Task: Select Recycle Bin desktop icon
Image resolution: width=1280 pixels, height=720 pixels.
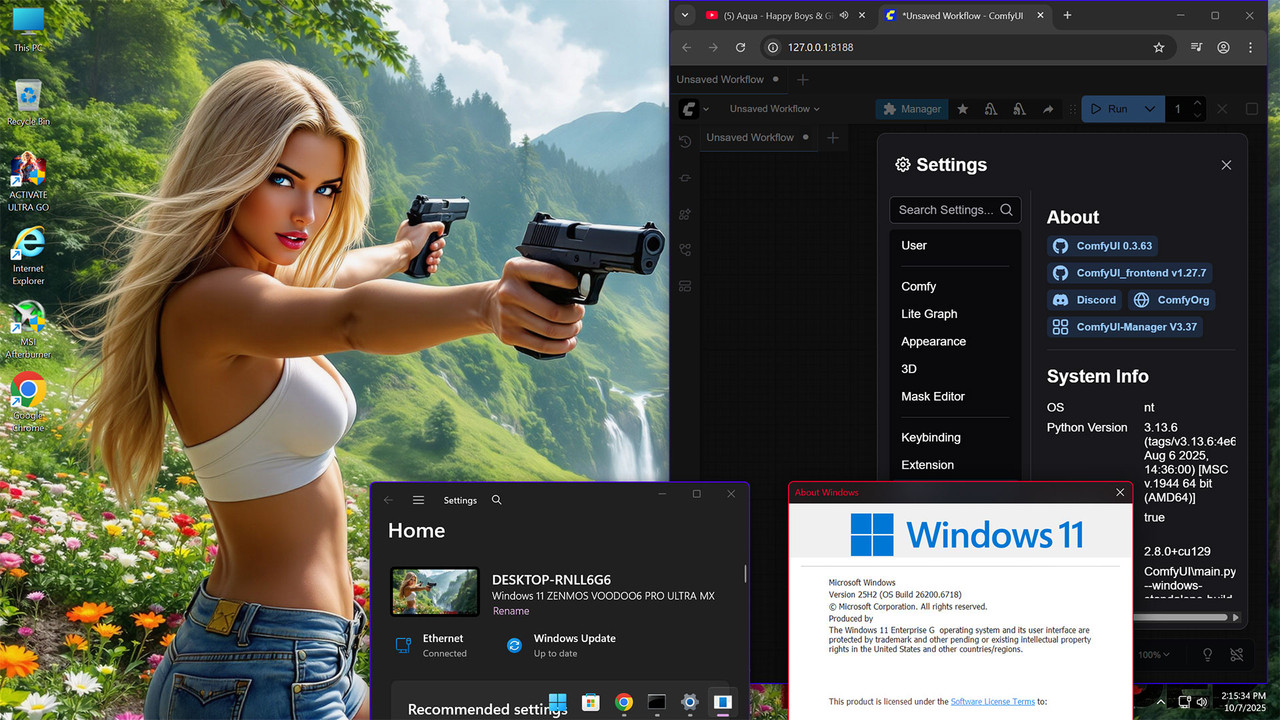Action: pos(29,102)
